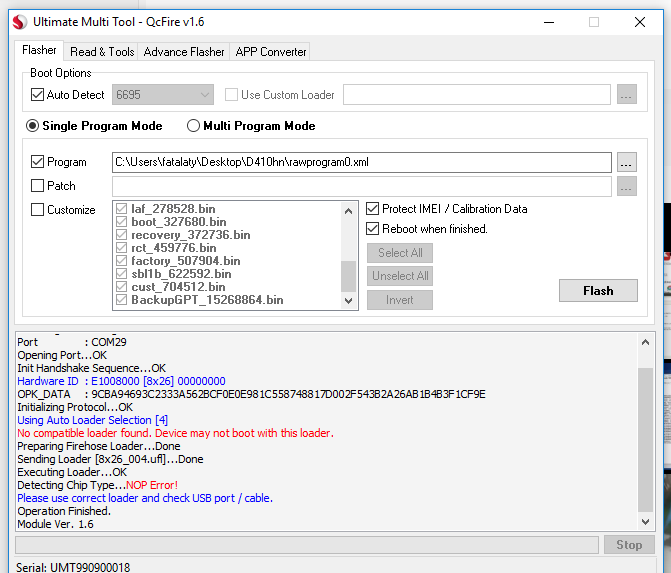Screen dimensions: 671x573
Task: Click the partition list scrollbar thumb
Action: pyautogui.click(x=348, y=276)
